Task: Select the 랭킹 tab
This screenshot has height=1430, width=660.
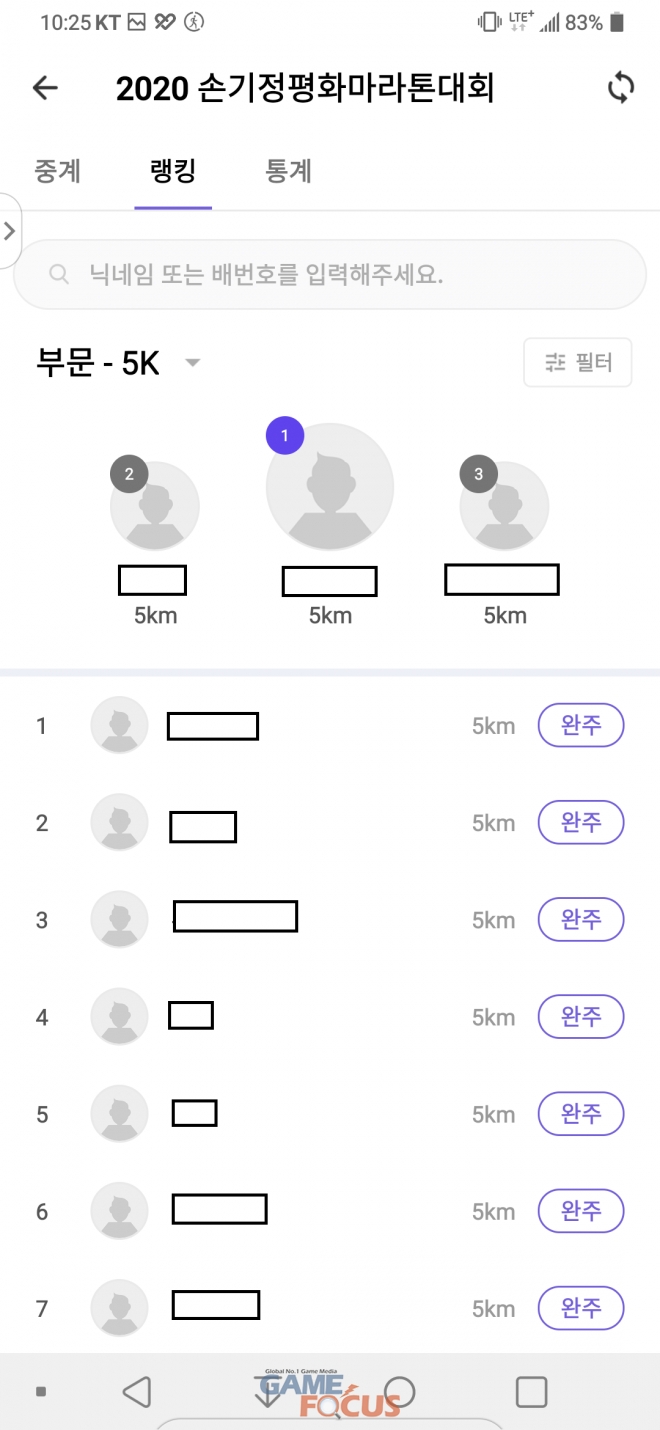Action: [172, 171]
